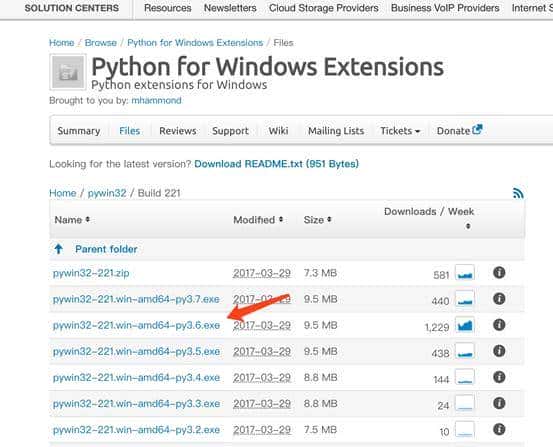The height and width of the screenshot is (447, 553).
Task: Open SOLUTION CENTERS in the top bar
Action: [x=72, y=8]
